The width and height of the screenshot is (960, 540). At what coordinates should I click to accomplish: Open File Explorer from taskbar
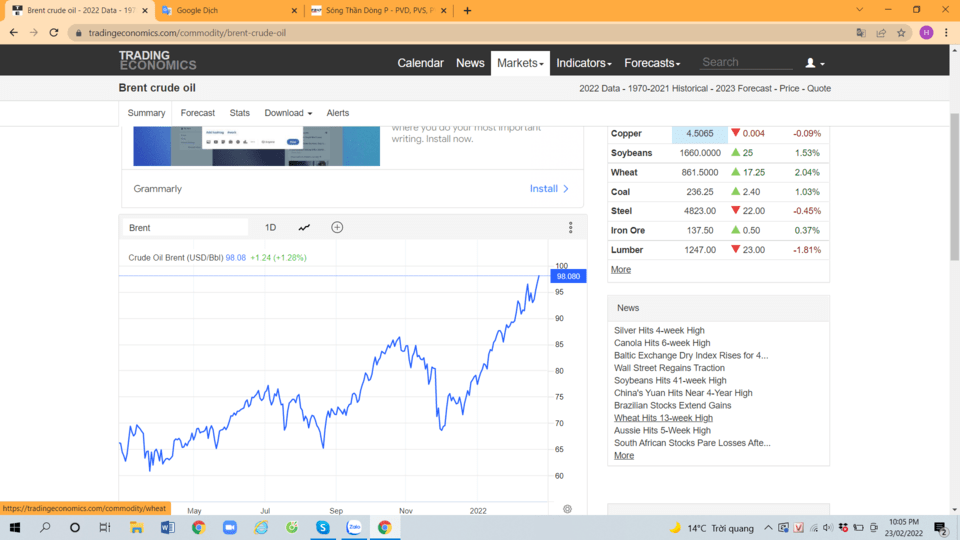137,527
